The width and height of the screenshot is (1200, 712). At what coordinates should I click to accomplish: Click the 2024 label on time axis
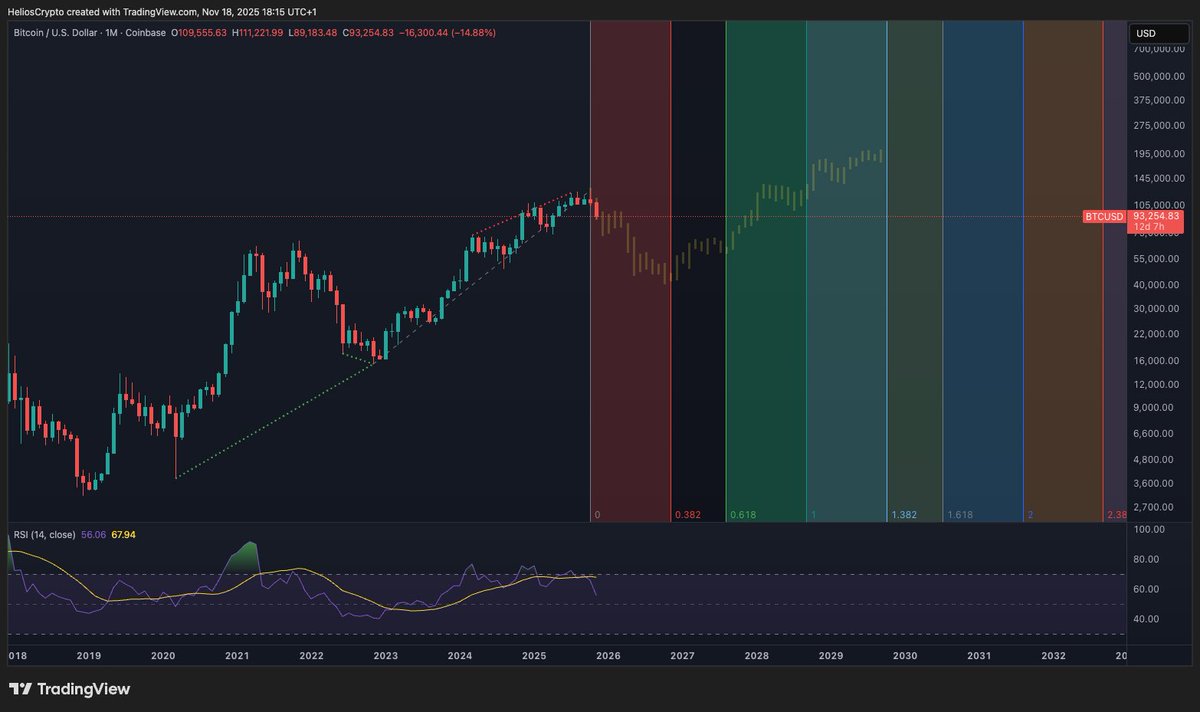coord(460,655)
